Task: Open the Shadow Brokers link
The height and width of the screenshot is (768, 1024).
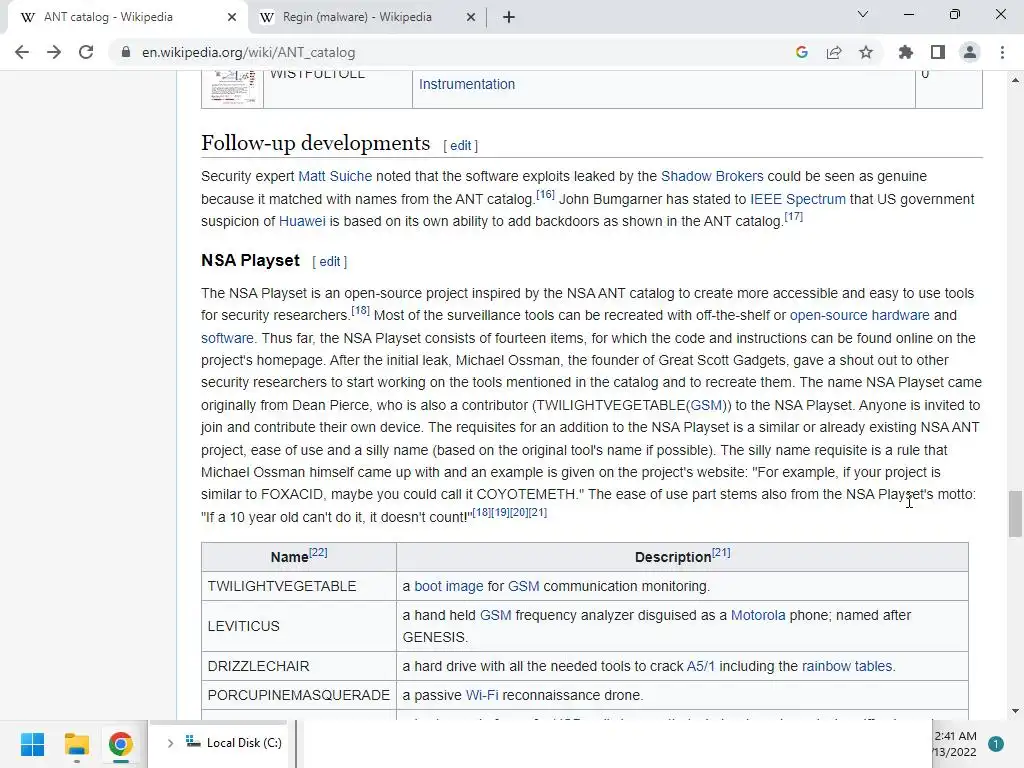Action: (712, 176)
